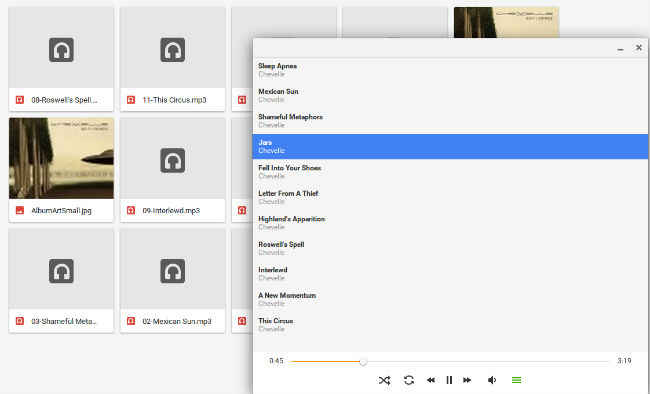Screen dimensions: 650x394
Task: Click the red audio icon beside 09-Interlewd.mp3
Action: pyautogui.click(x=131, y=210)
